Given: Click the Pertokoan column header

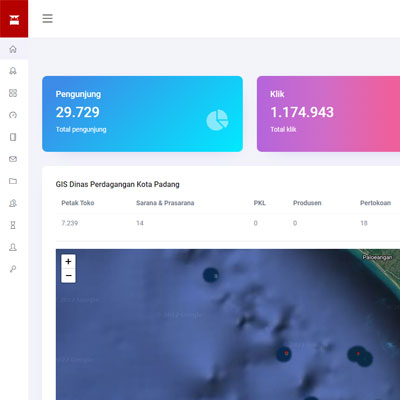Looking at the screenshot, I should 375,203.
